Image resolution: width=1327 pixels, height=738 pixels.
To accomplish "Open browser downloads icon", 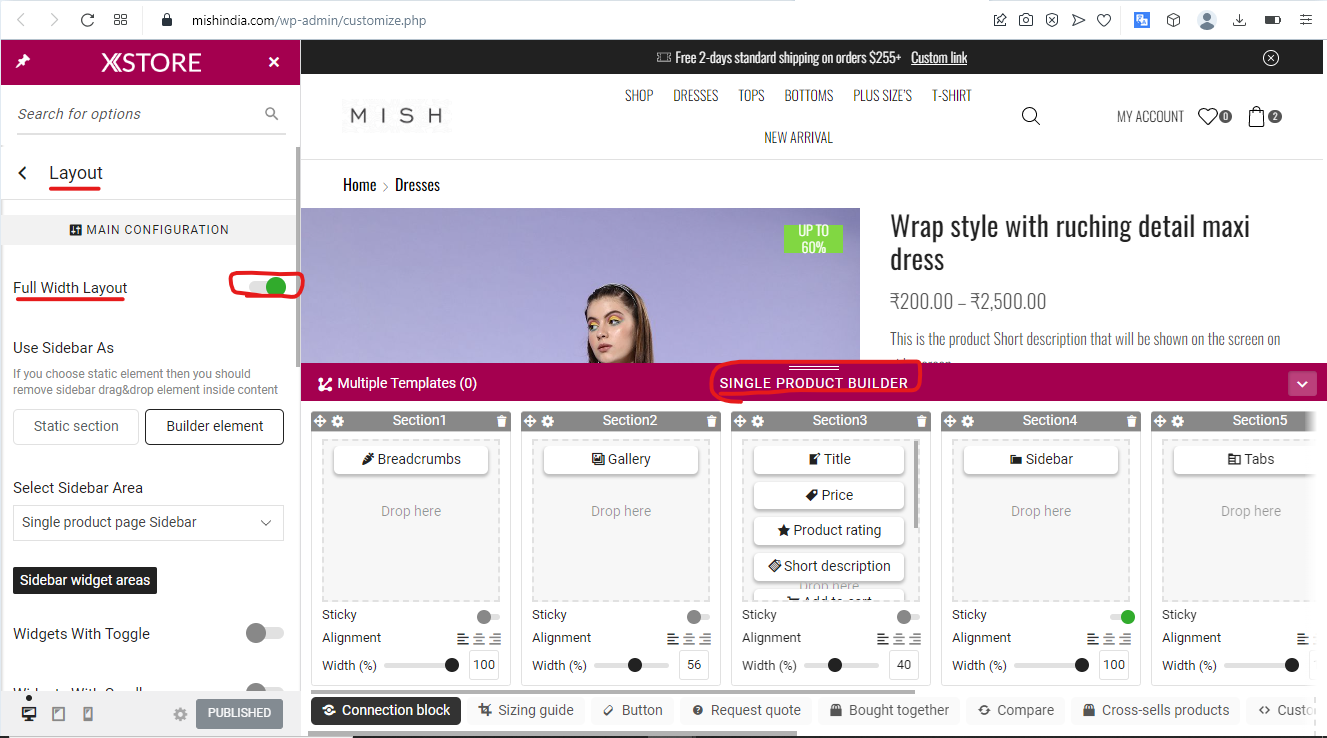I will click(x=1240, y=20).
